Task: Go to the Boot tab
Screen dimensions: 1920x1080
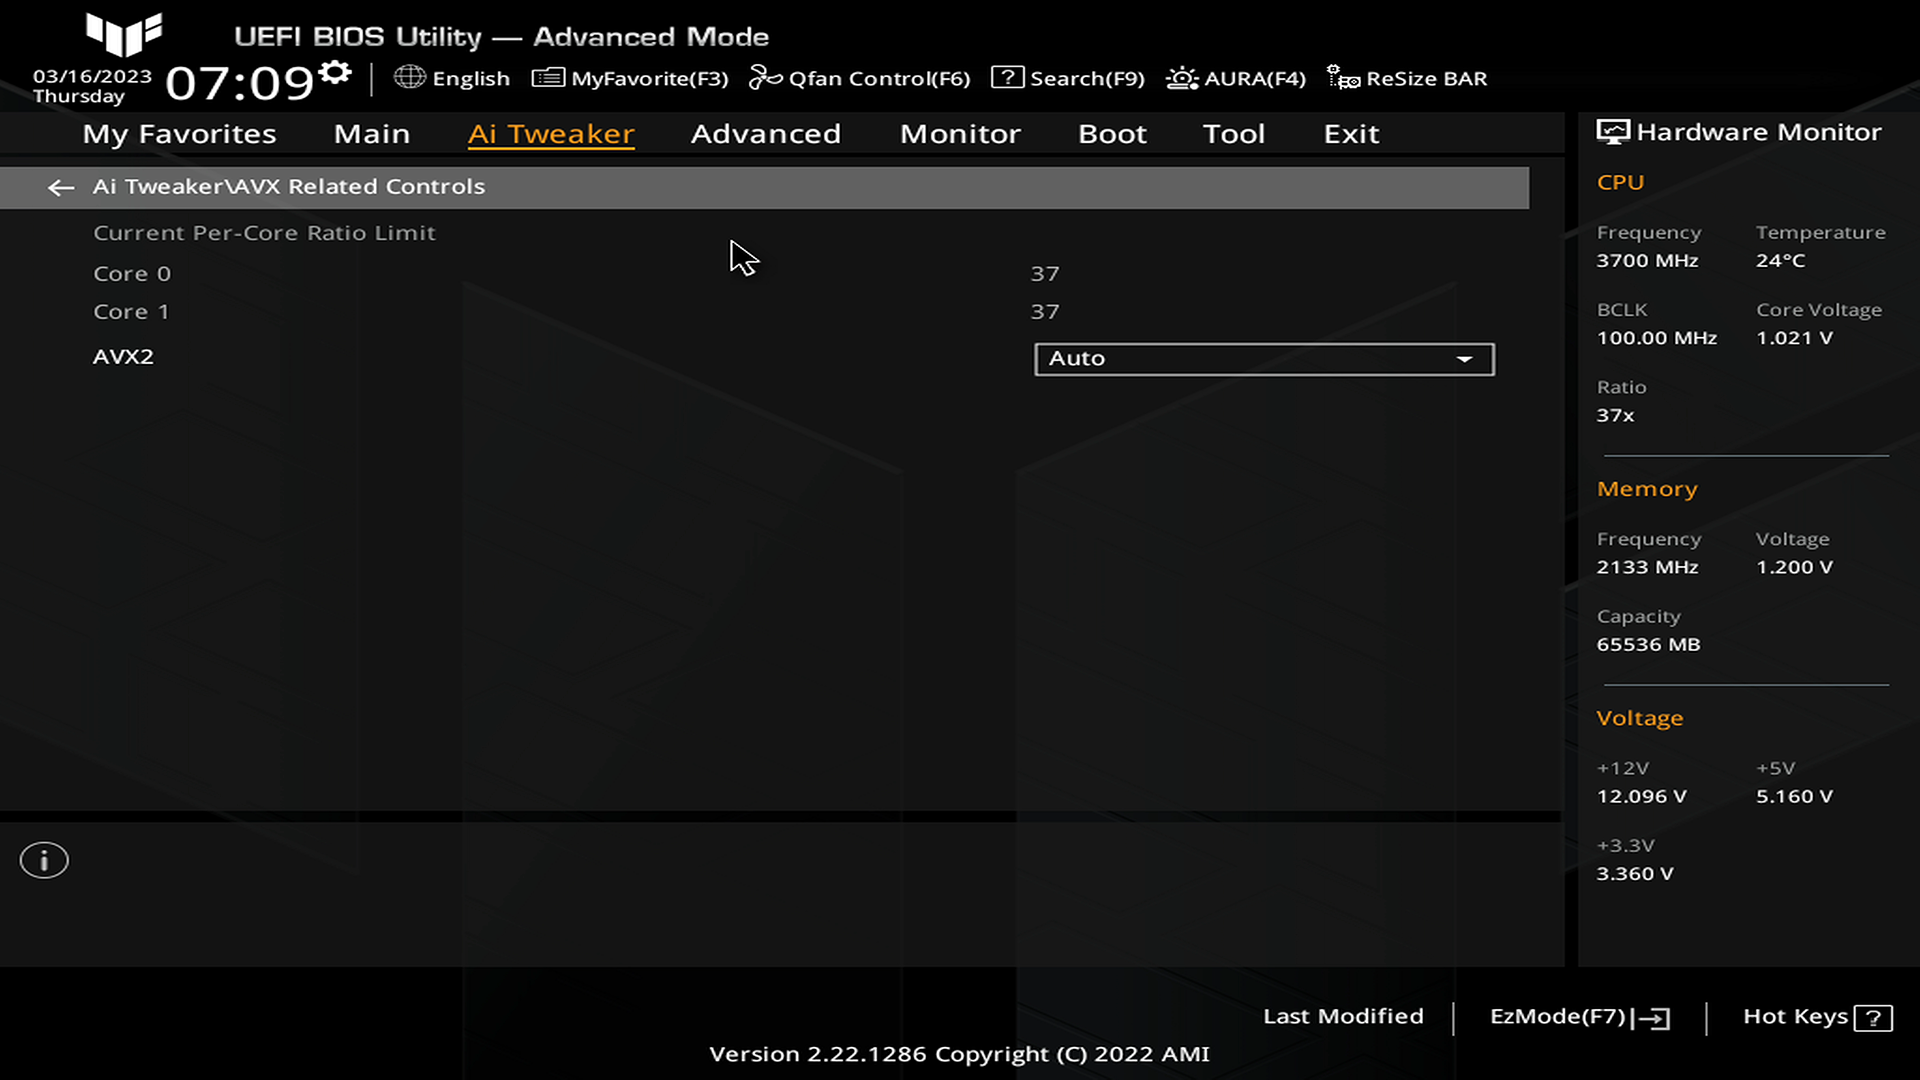Action: tap(1112, 134)
